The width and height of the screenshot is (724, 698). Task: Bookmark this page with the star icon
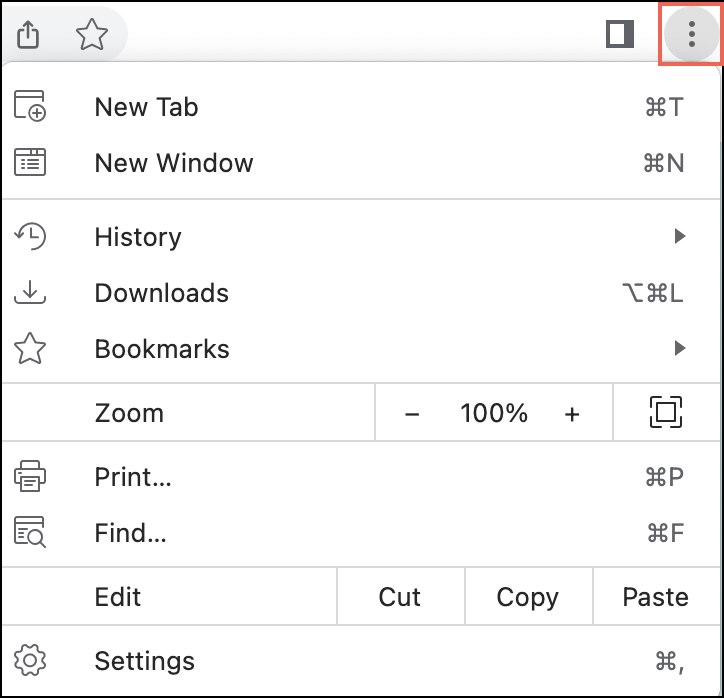coord(92,35)
